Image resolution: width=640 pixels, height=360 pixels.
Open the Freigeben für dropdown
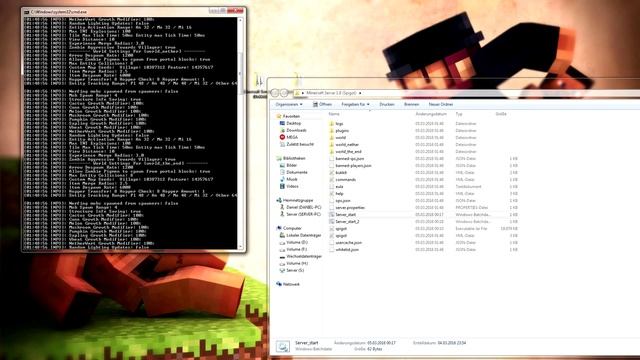[x=356, y=104]
